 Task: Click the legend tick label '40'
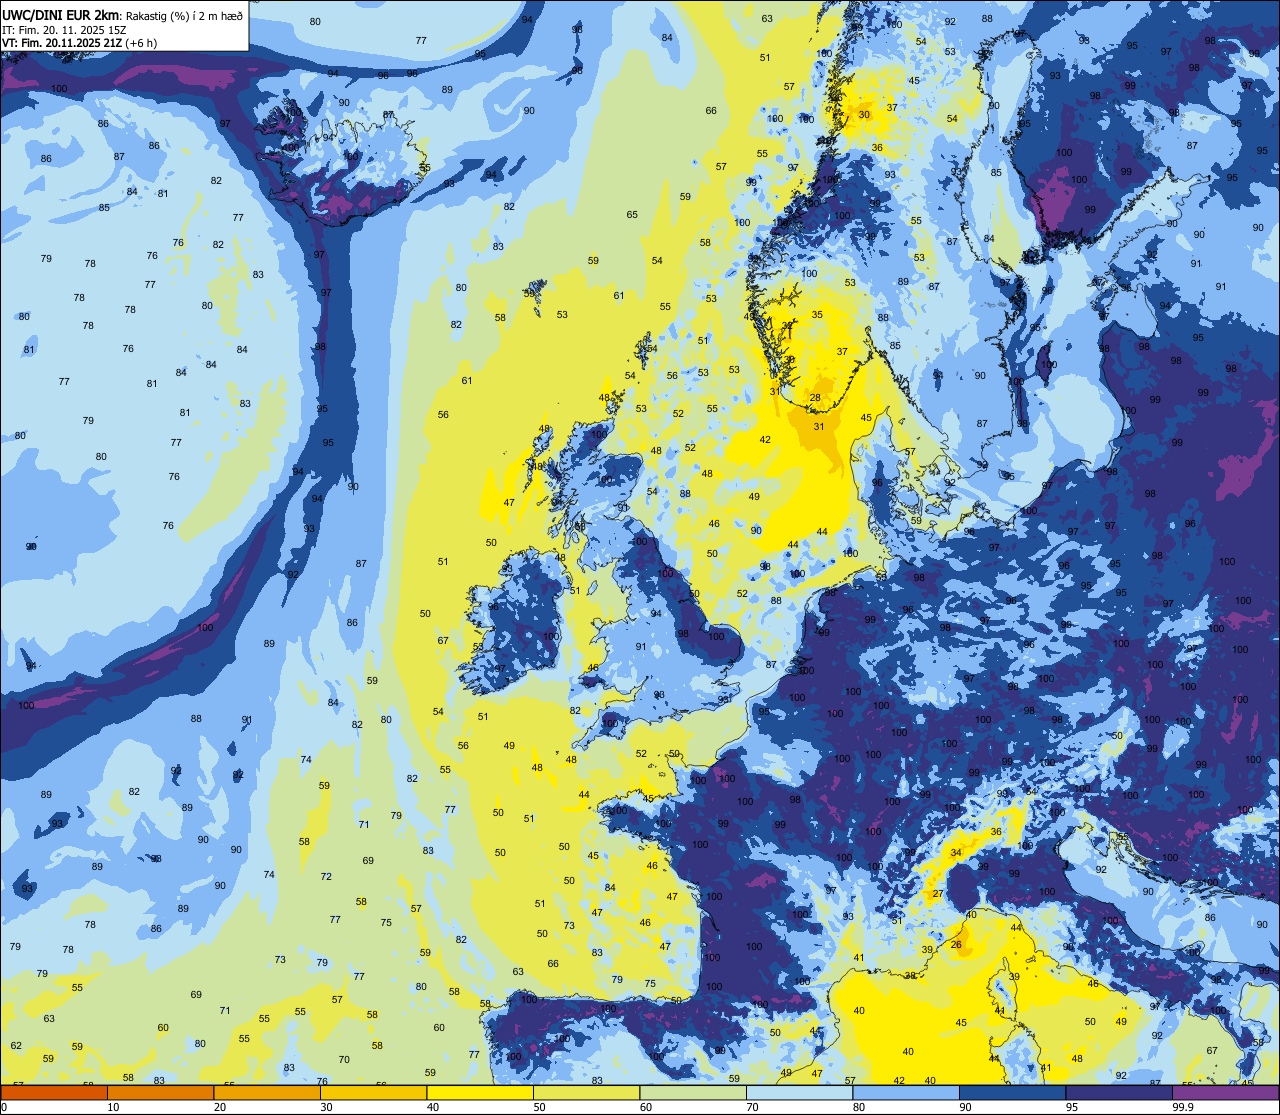(433, 1107)
